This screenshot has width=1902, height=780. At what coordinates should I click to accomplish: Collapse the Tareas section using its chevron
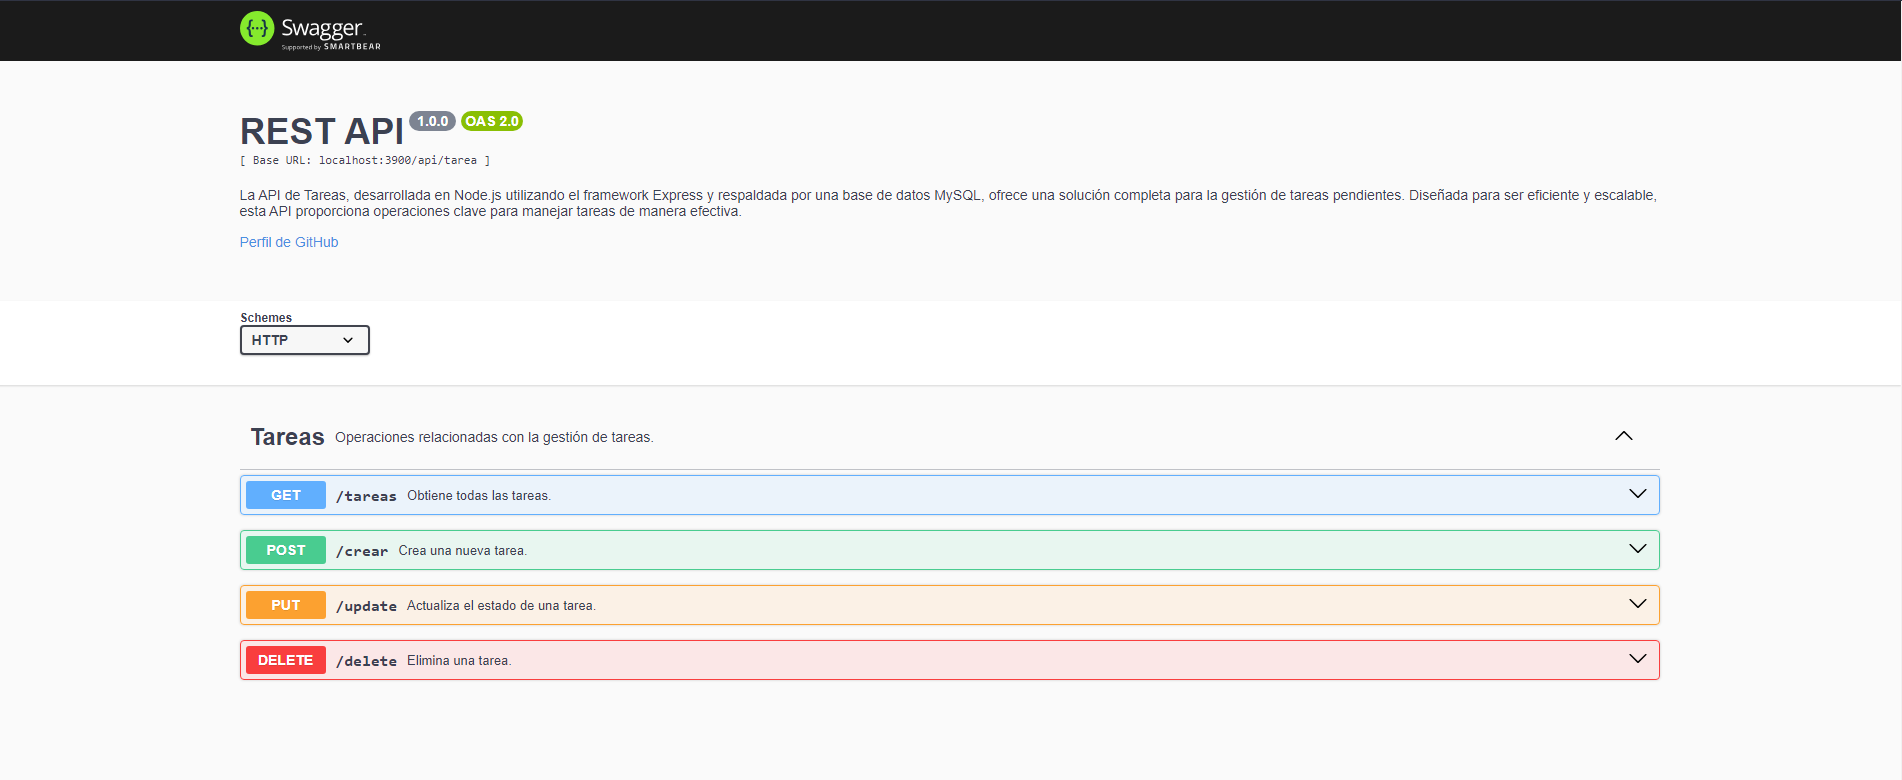tap(1623, 436)
